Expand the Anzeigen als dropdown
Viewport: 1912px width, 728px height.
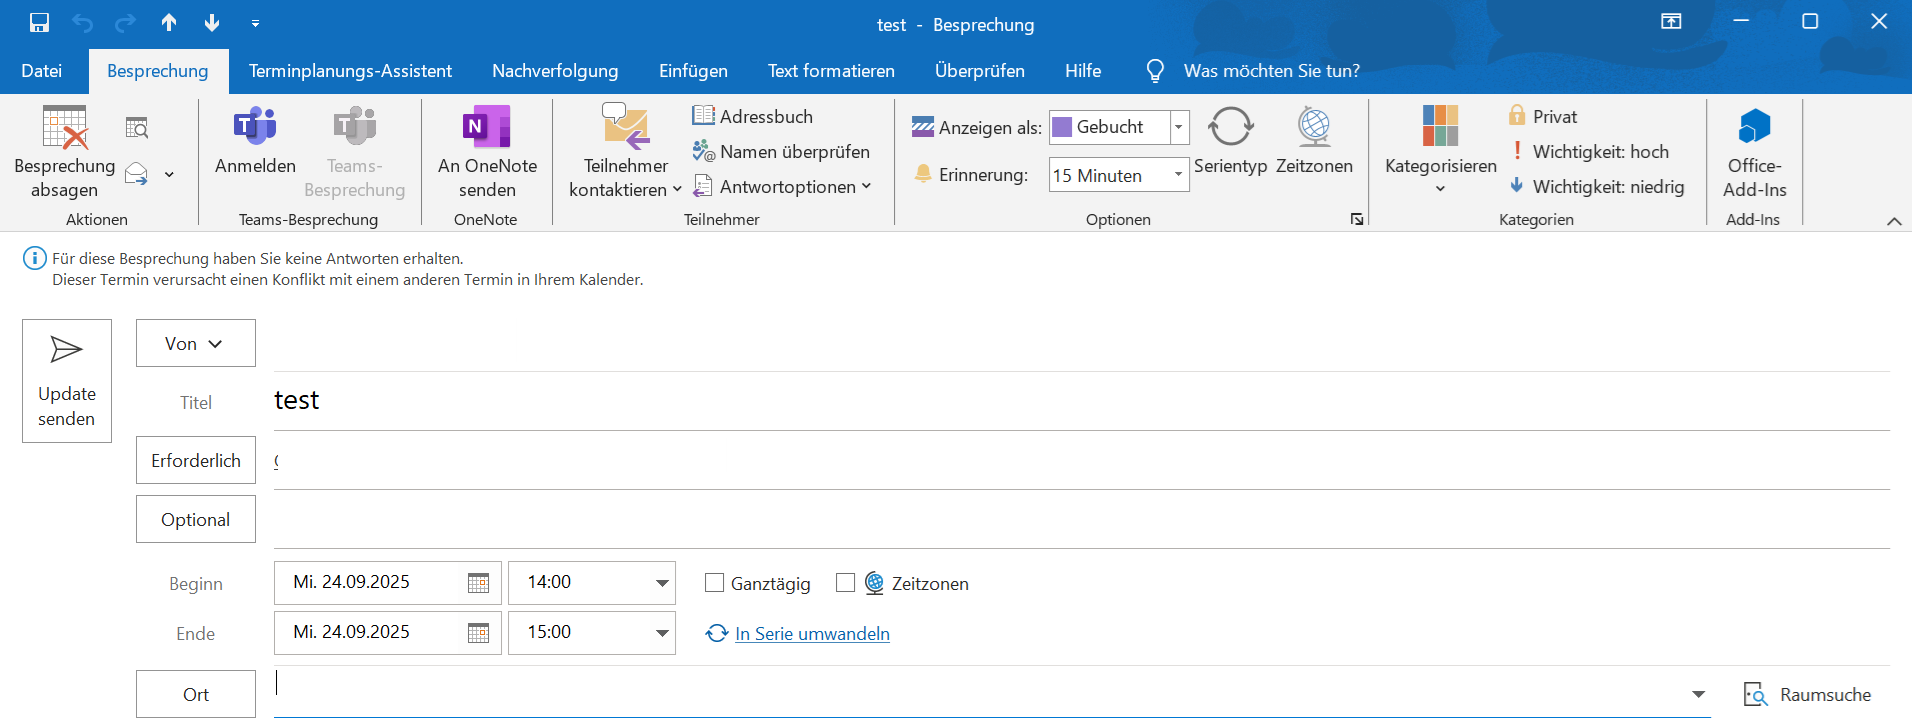[1179, 127]
